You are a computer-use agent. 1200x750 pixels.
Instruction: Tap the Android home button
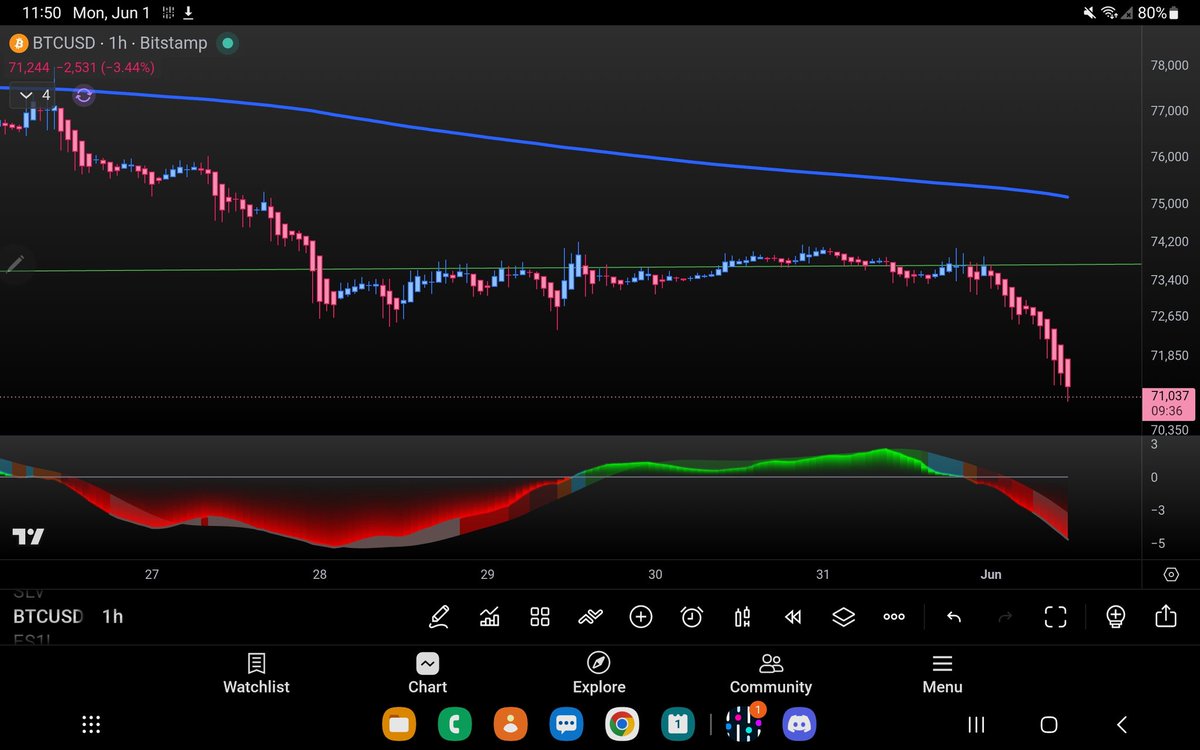[1049, 725]
